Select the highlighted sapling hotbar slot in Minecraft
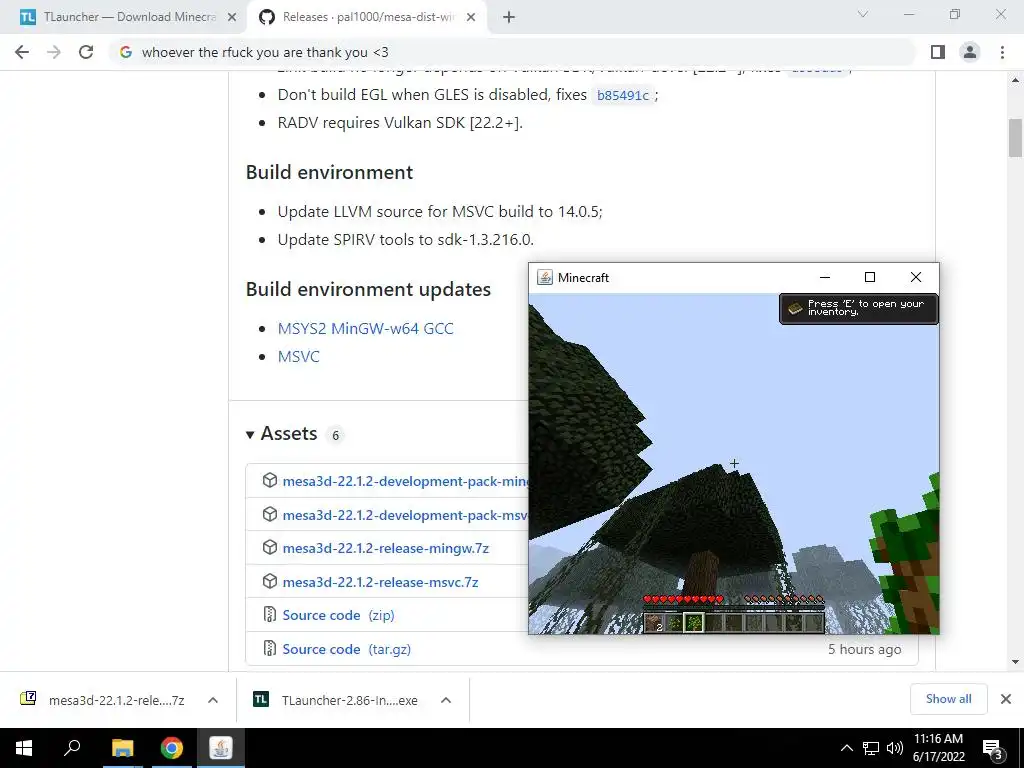 (x=694, y=623)
